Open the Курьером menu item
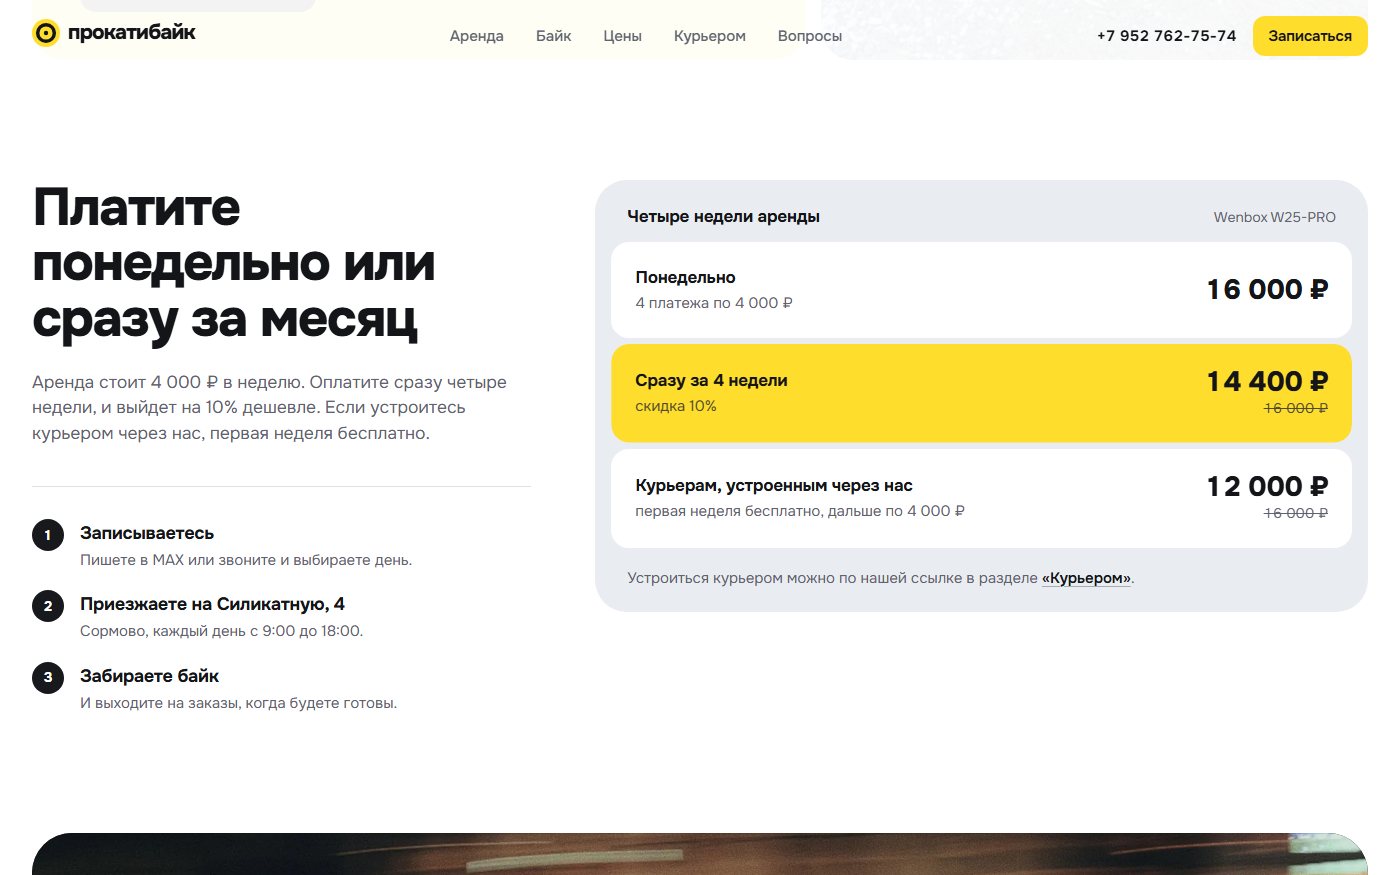This screenshot has height=875, width=1400. coord(710,36)
